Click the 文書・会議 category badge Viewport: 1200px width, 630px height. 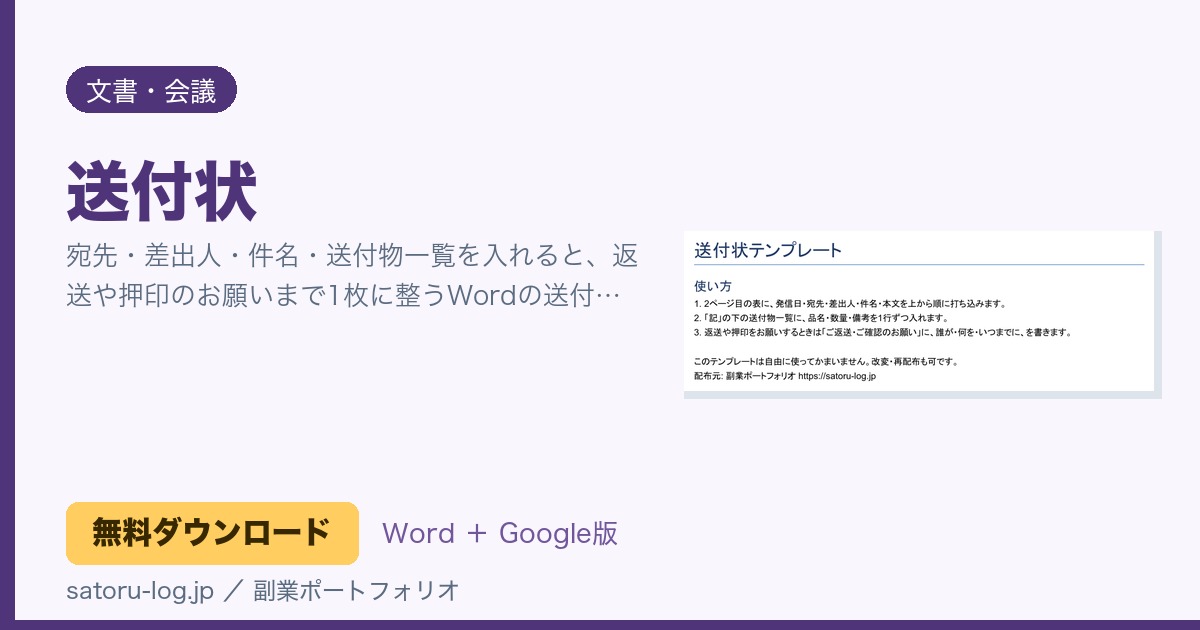click(x=151, y=90)
